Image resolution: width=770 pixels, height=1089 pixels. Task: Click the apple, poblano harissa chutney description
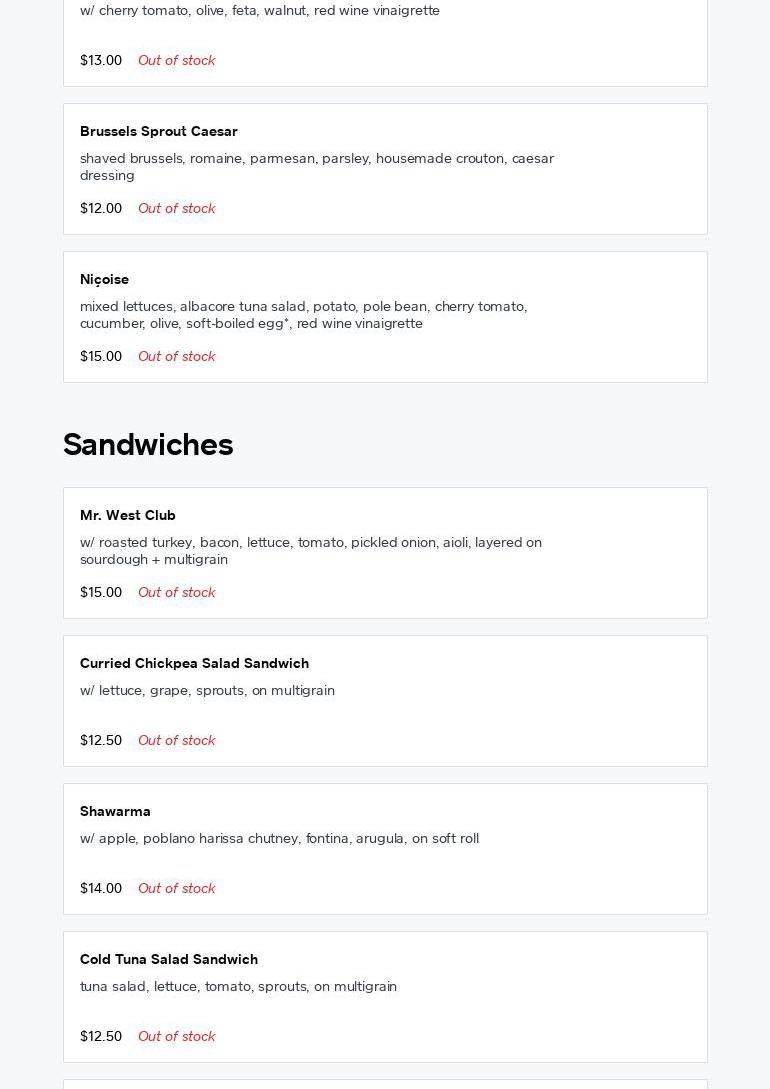(x=279, y=838)
